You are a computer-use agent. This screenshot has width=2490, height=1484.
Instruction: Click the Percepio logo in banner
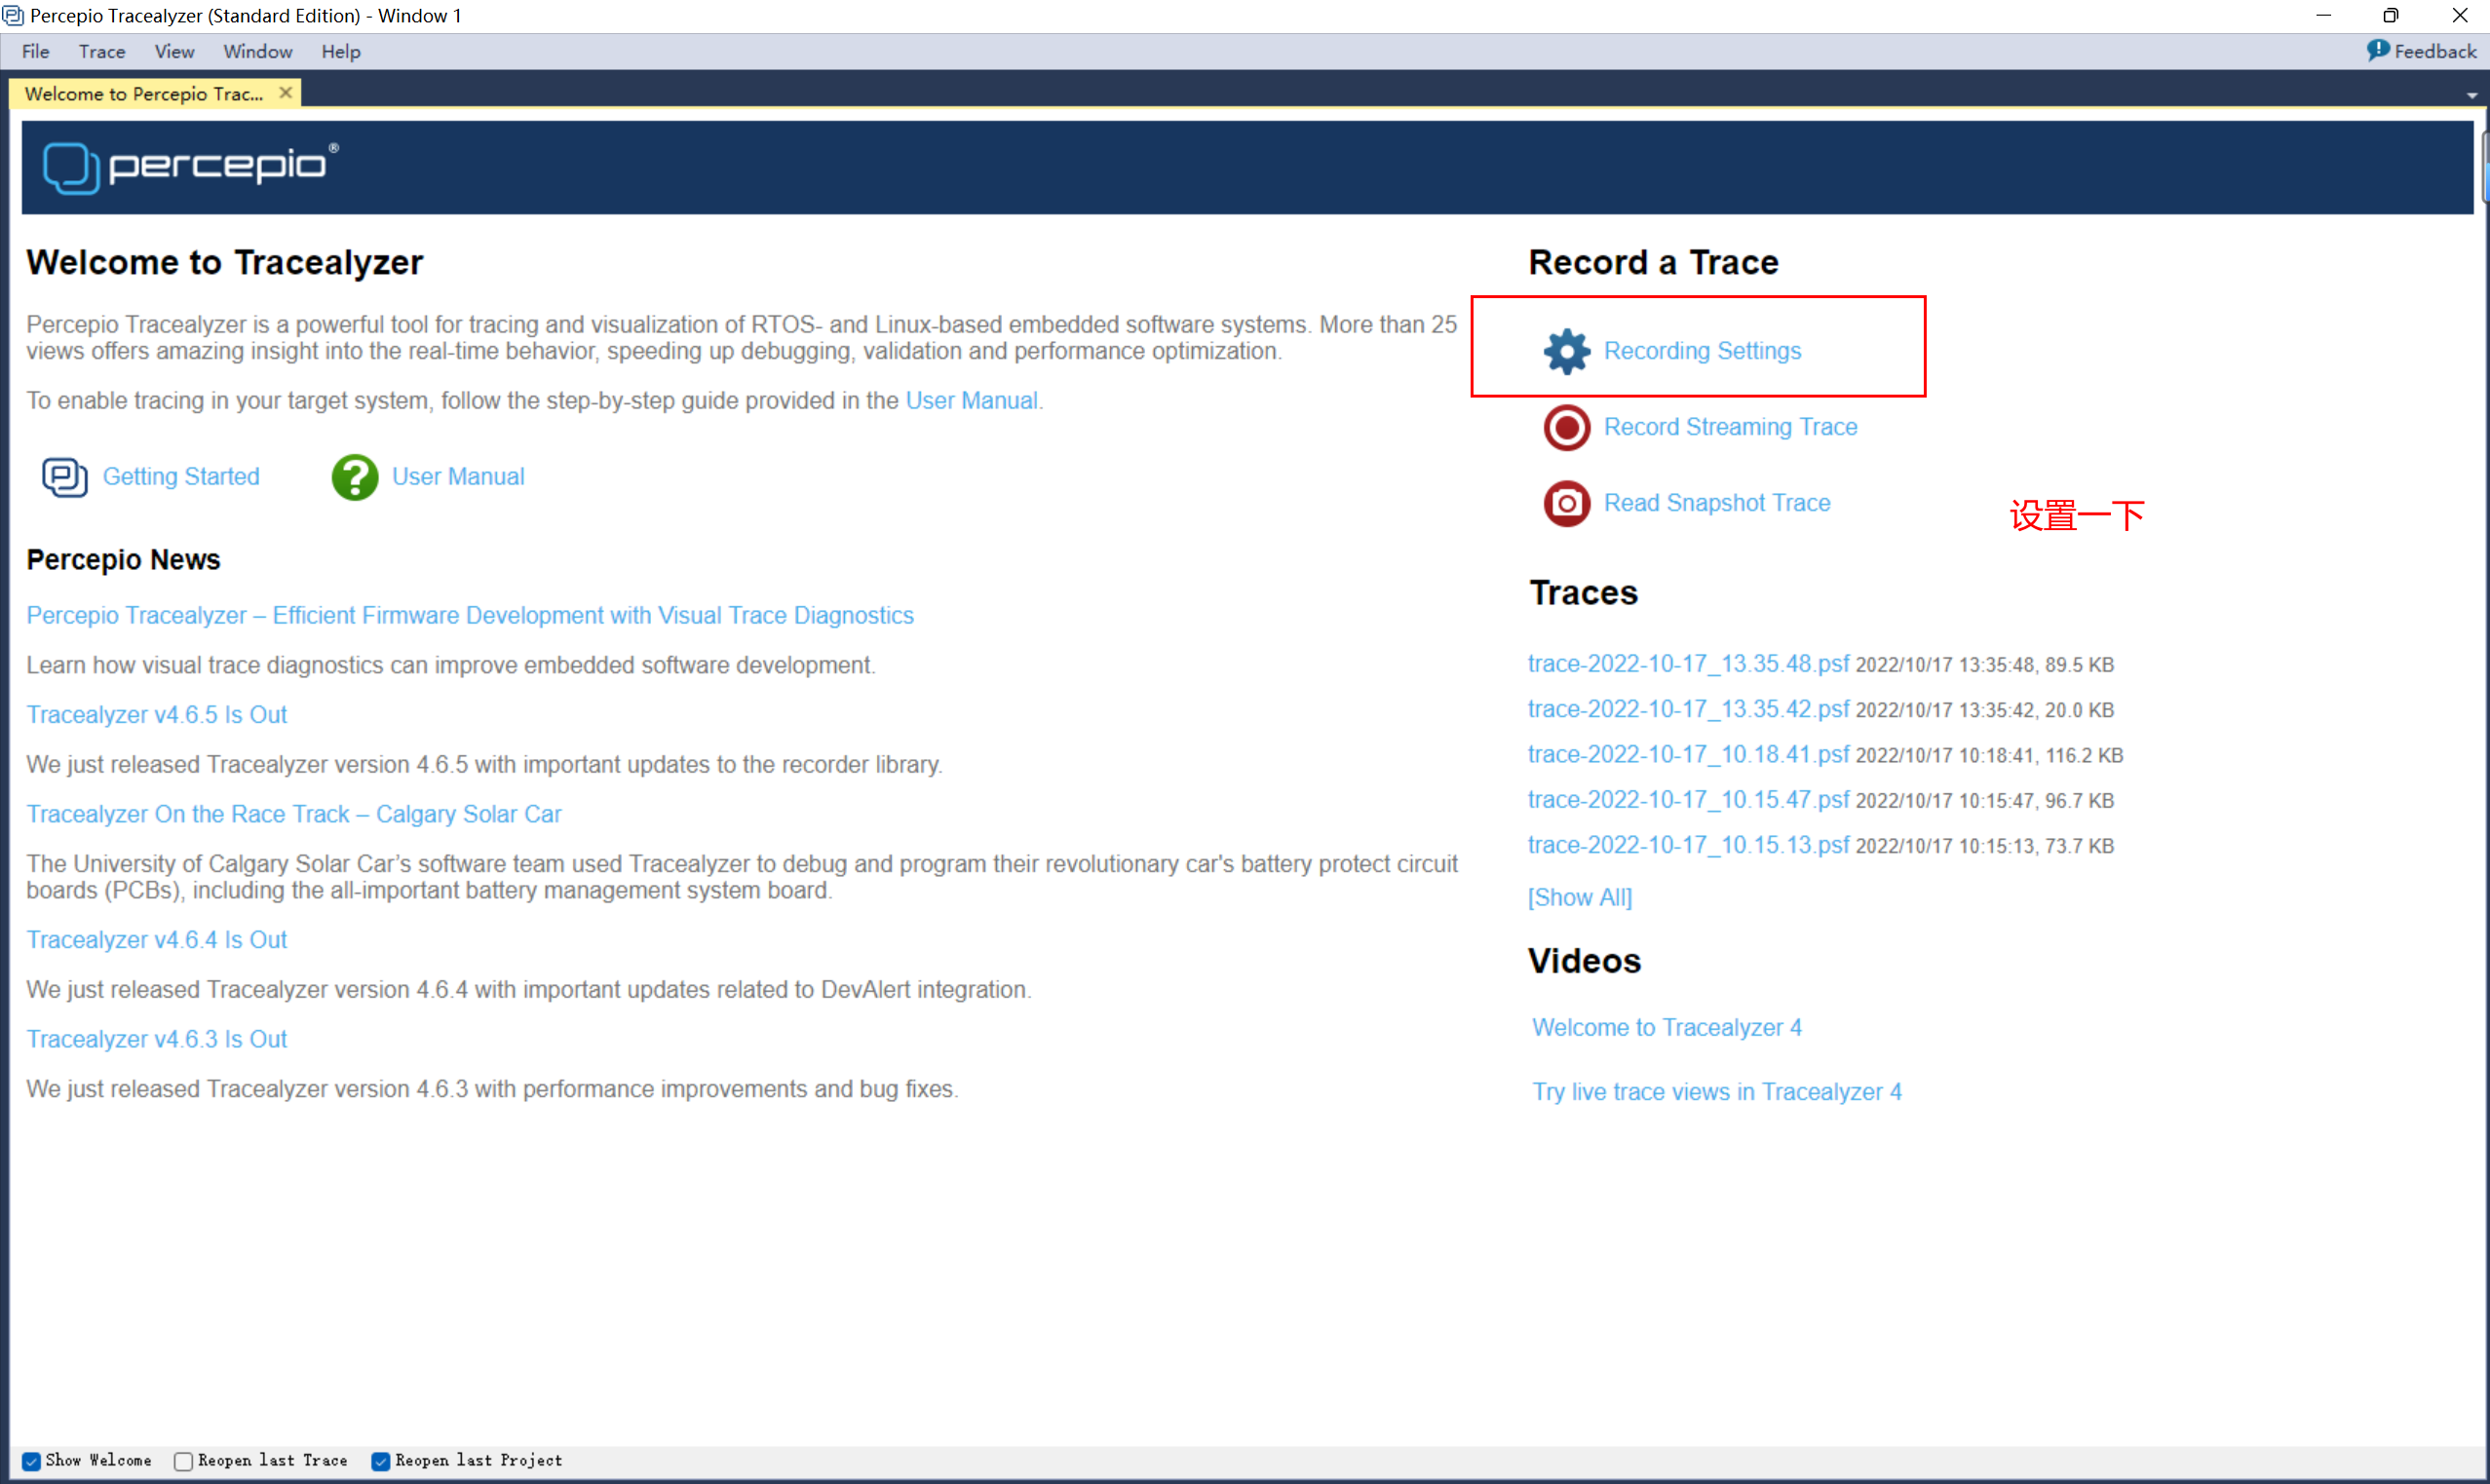pyautogui.click(x=190, y=166)
